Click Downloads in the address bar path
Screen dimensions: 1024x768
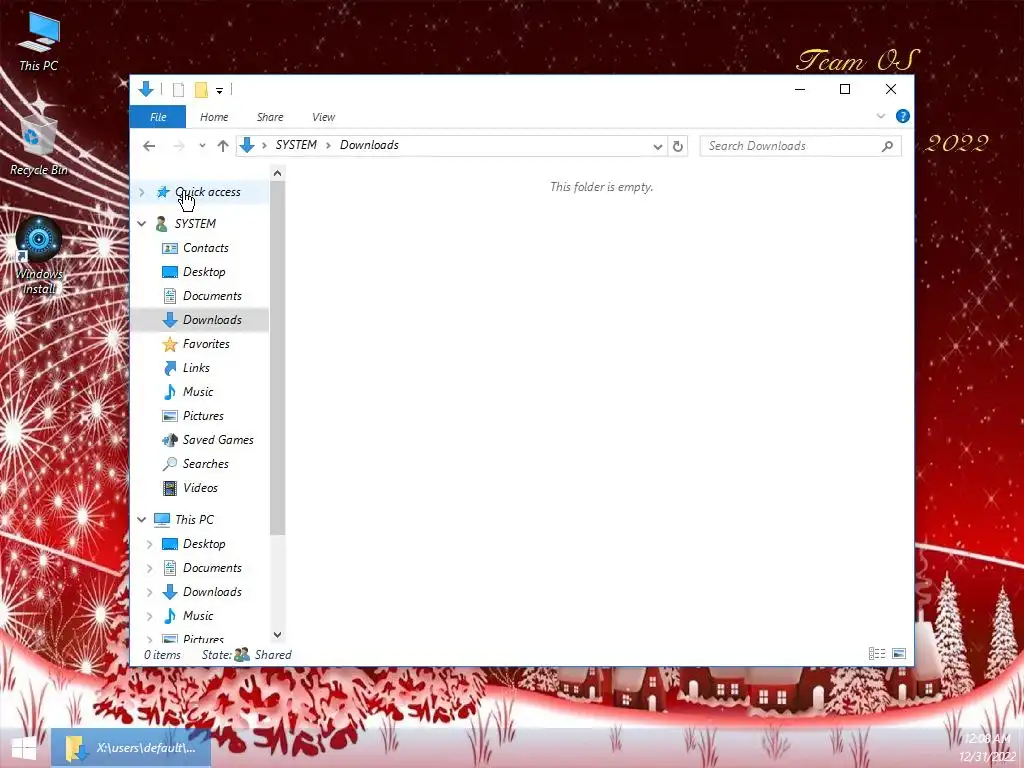(x=369, y=145)
